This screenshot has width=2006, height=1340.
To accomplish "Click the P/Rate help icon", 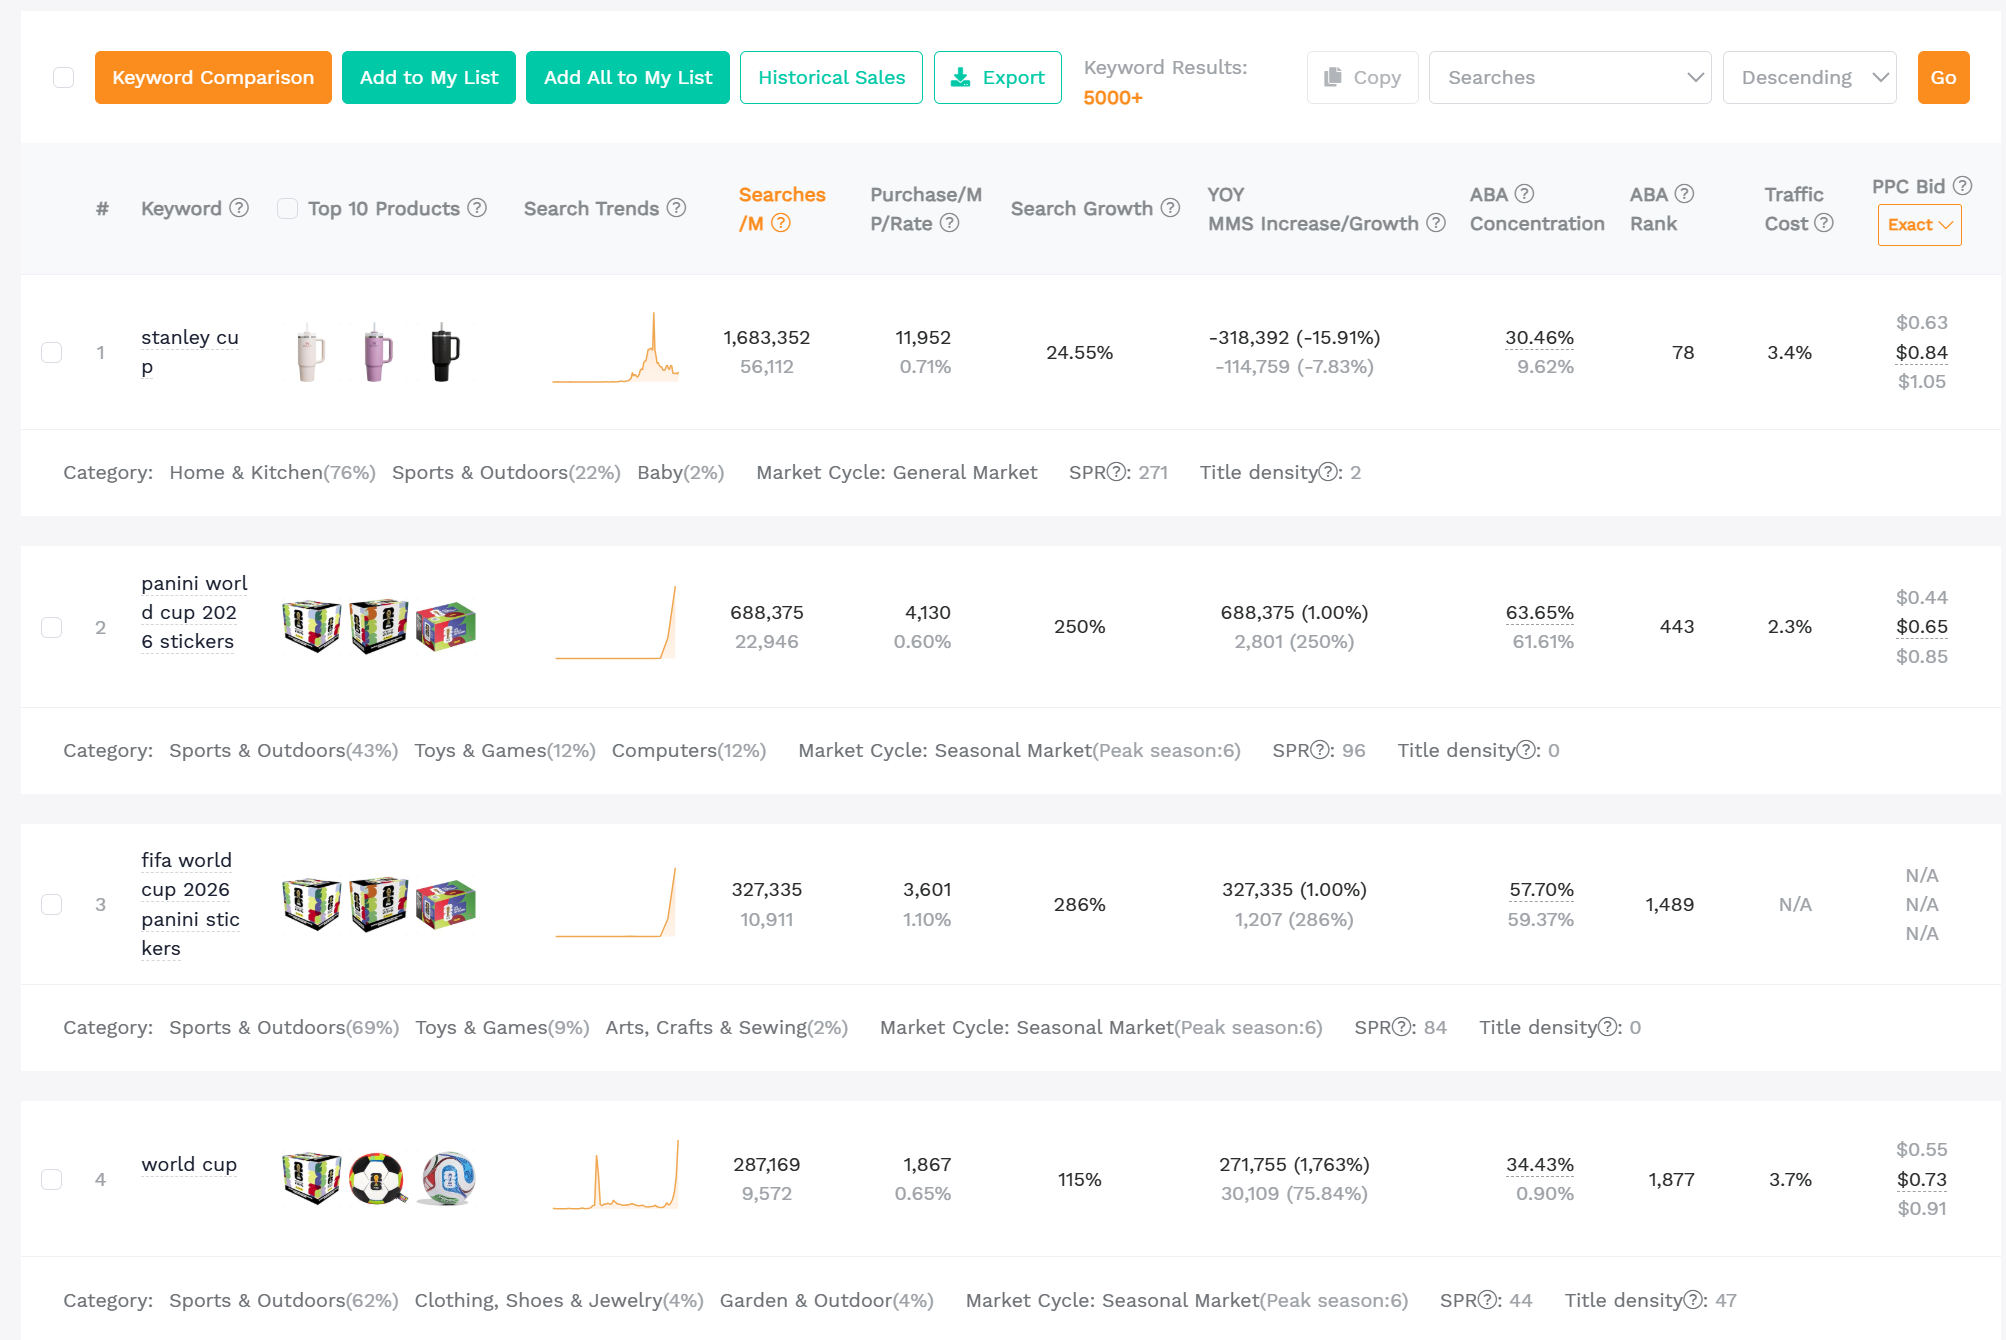I will coord(949,223).
